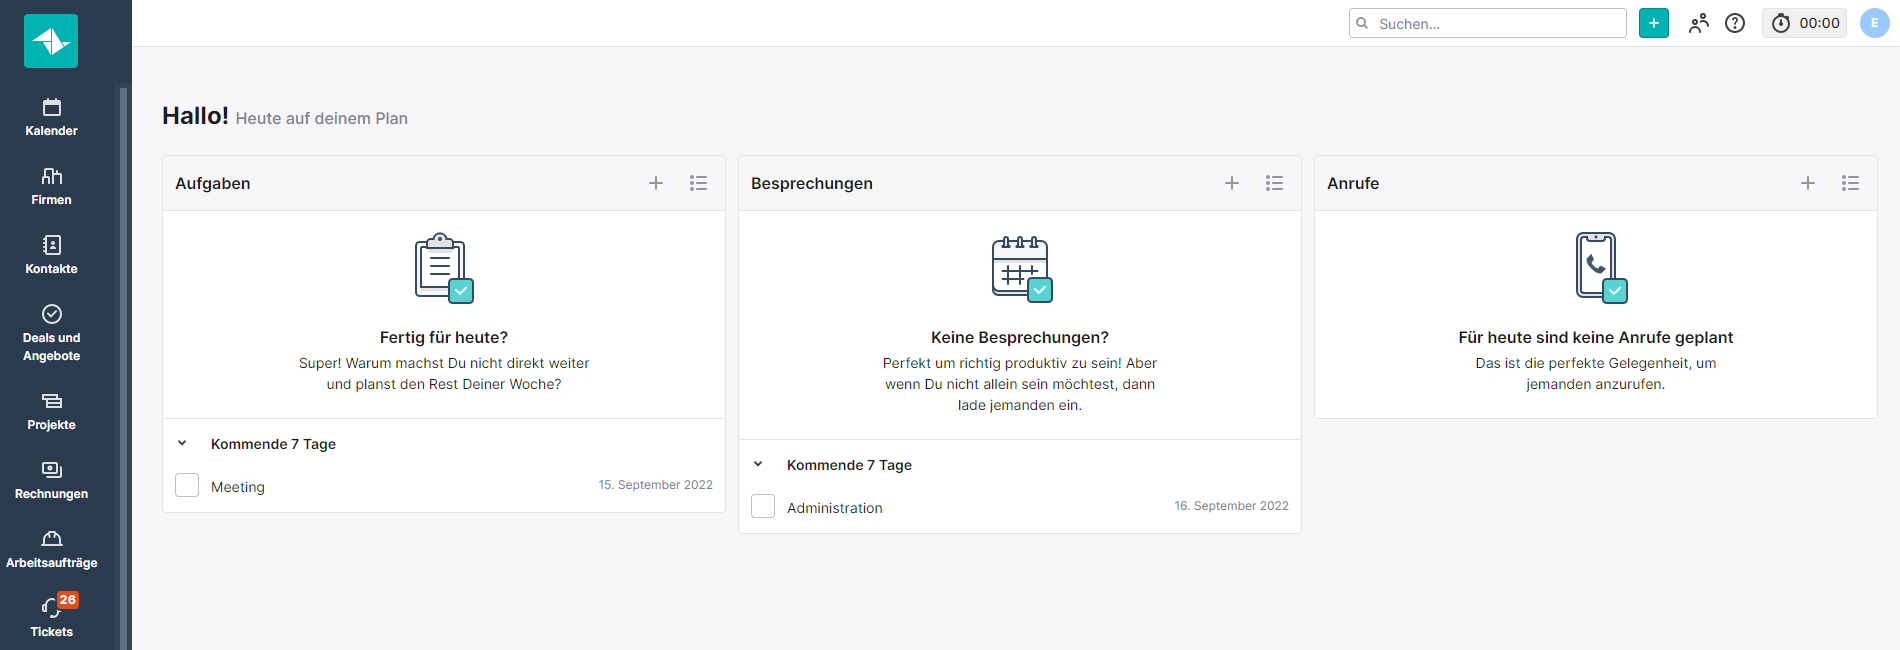
Task: Open Anrufe list view icon
Action: tap(1850, 183)
